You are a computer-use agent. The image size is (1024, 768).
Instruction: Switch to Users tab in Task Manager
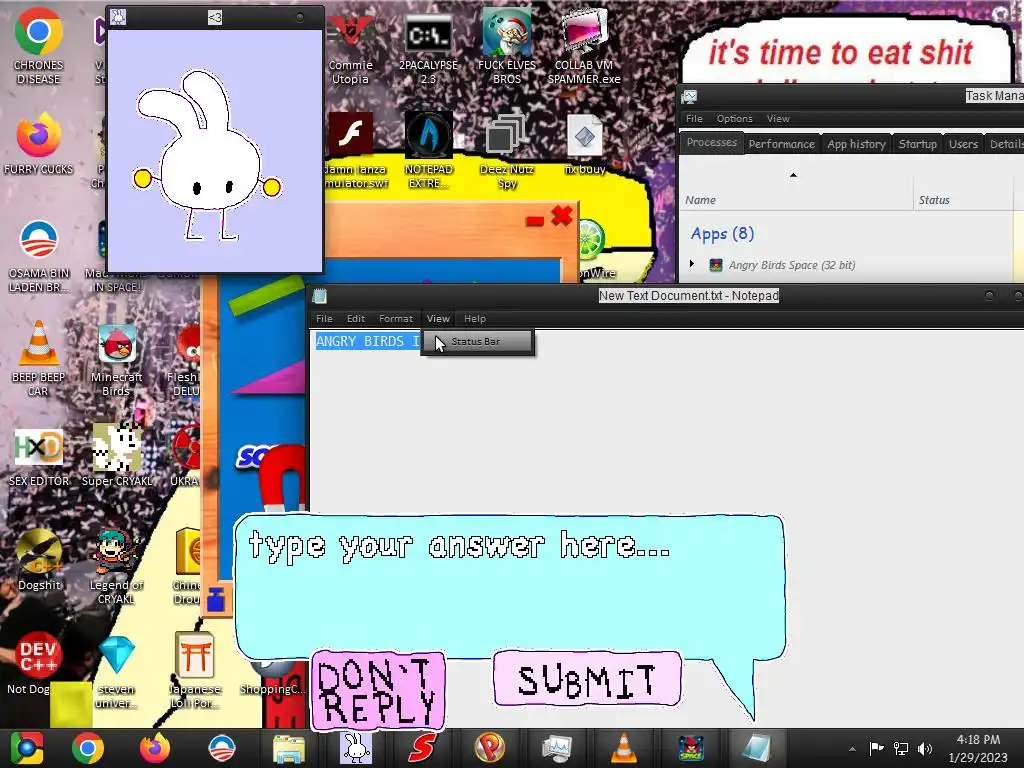(963, 144)
